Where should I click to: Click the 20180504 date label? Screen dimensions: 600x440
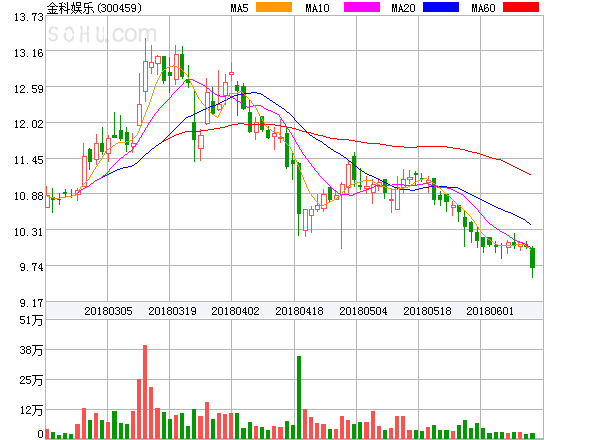point(363,311)
